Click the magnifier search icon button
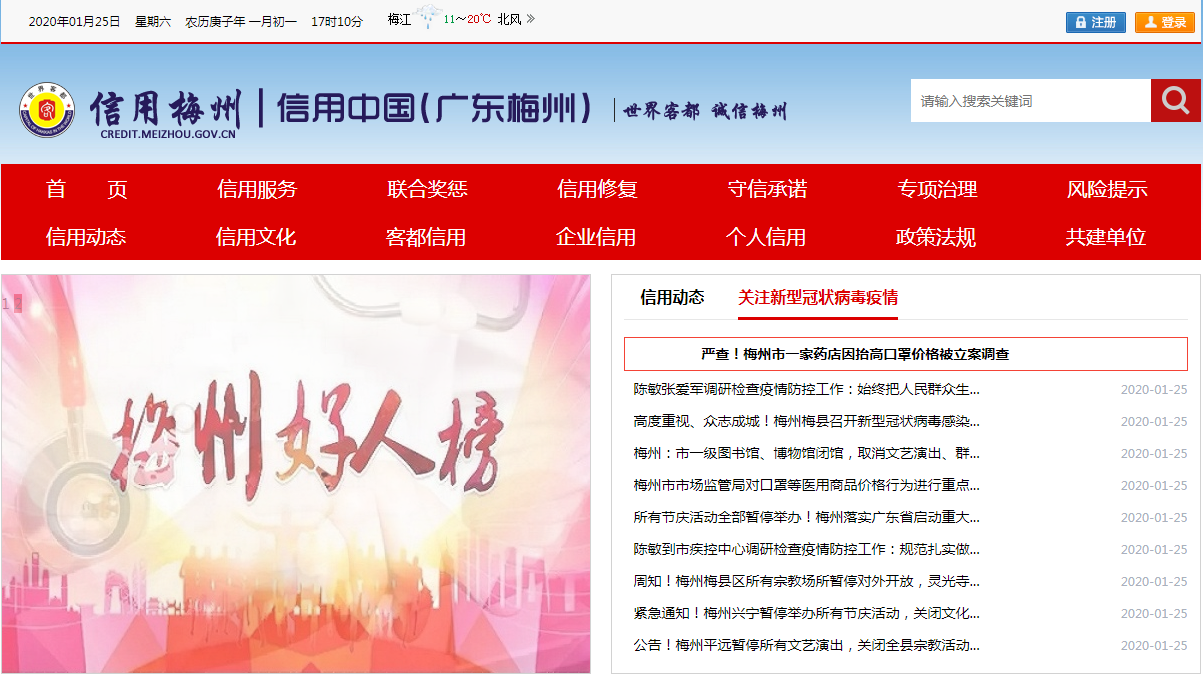Screen dimensions: 1203x676 click(x=1175, y=101)
